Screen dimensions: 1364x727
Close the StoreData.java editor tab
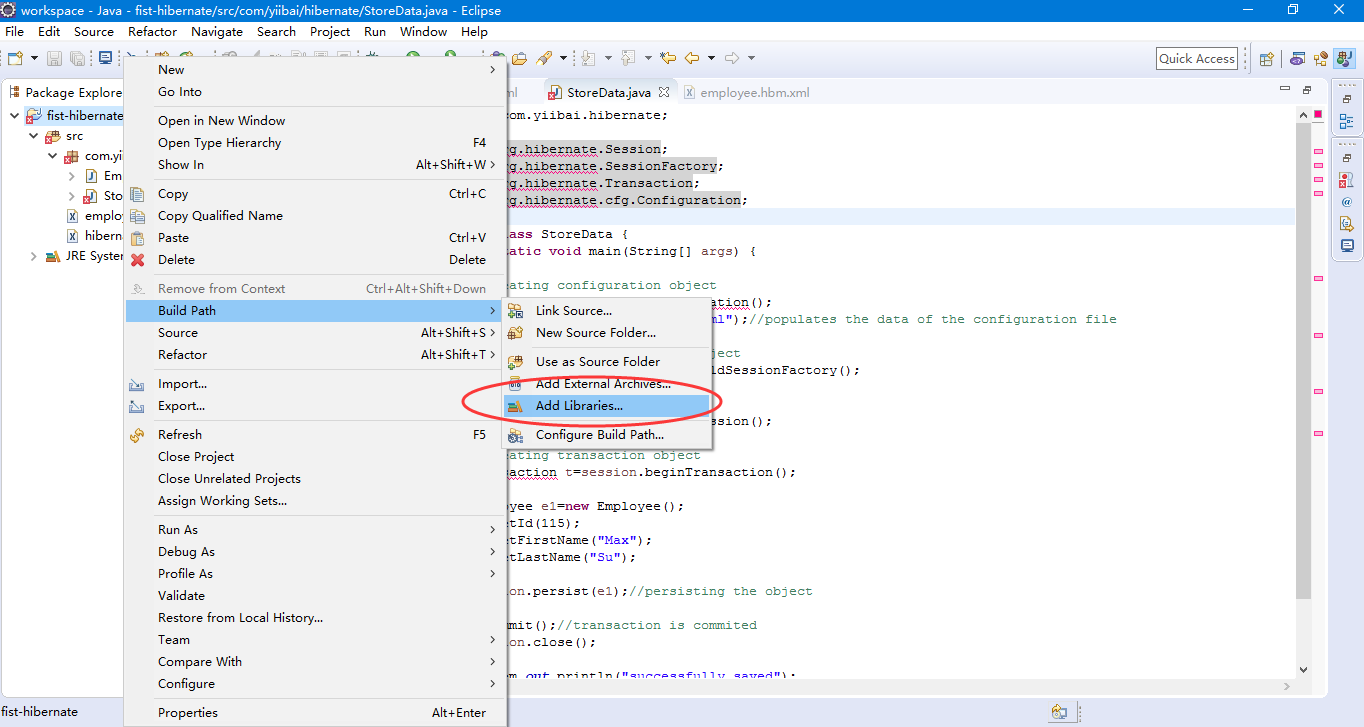tap(663, 92)
